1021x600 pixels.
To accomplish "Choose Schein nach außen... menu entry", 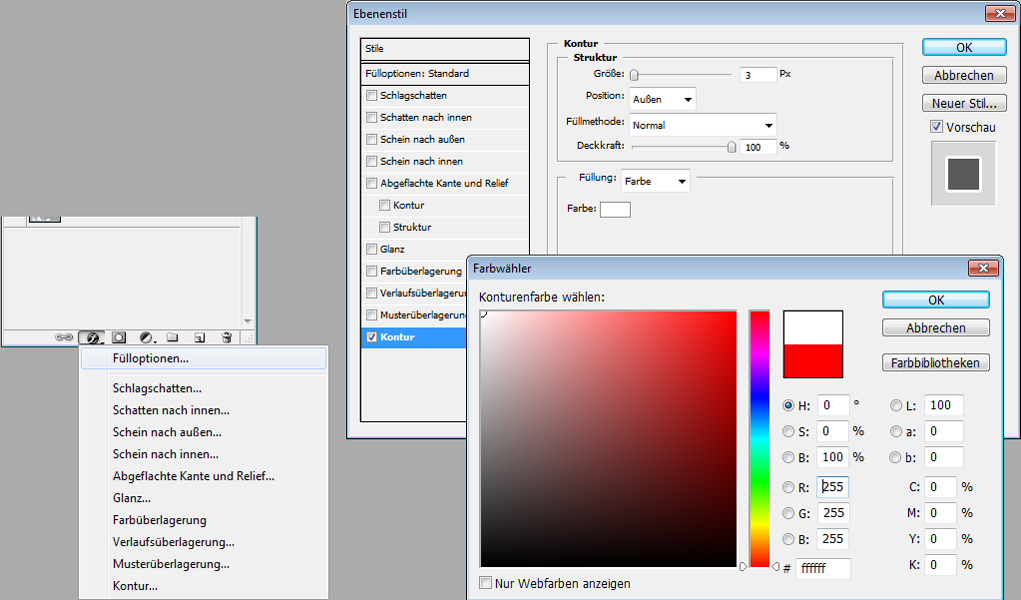I will 203,432.
